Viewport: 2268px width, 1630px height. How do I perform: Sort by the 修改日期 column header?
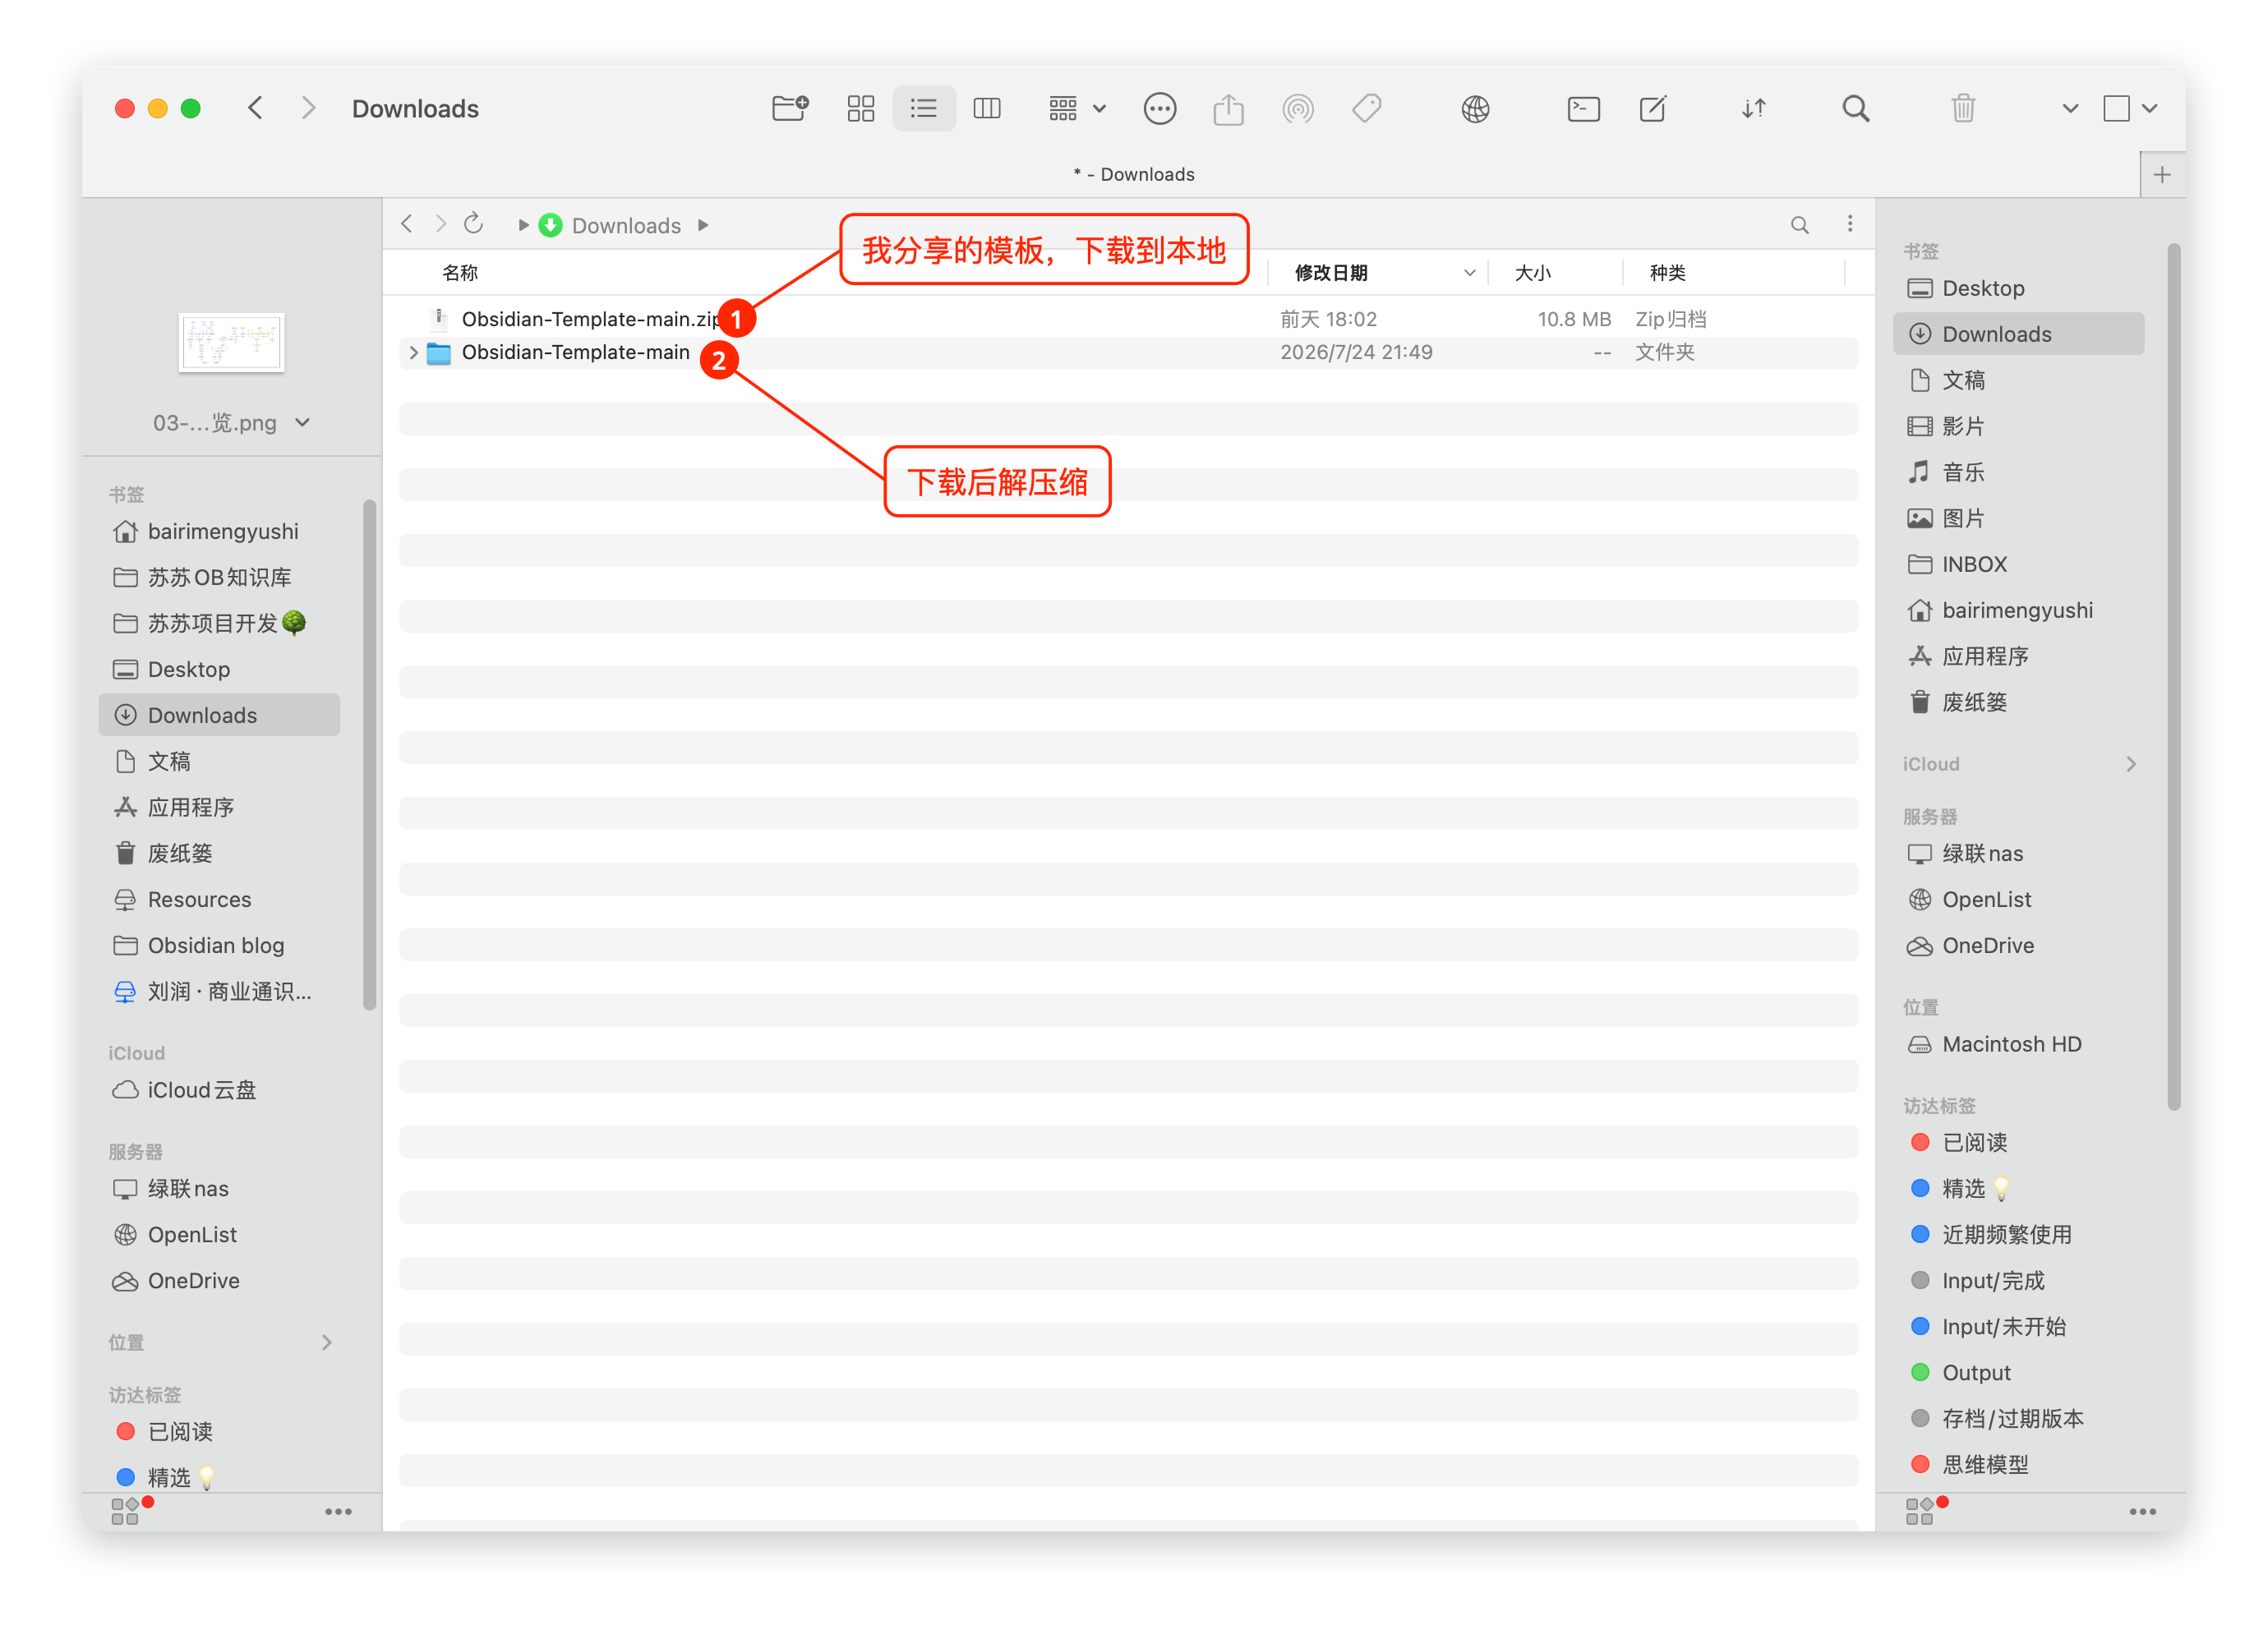point(1331,272)
